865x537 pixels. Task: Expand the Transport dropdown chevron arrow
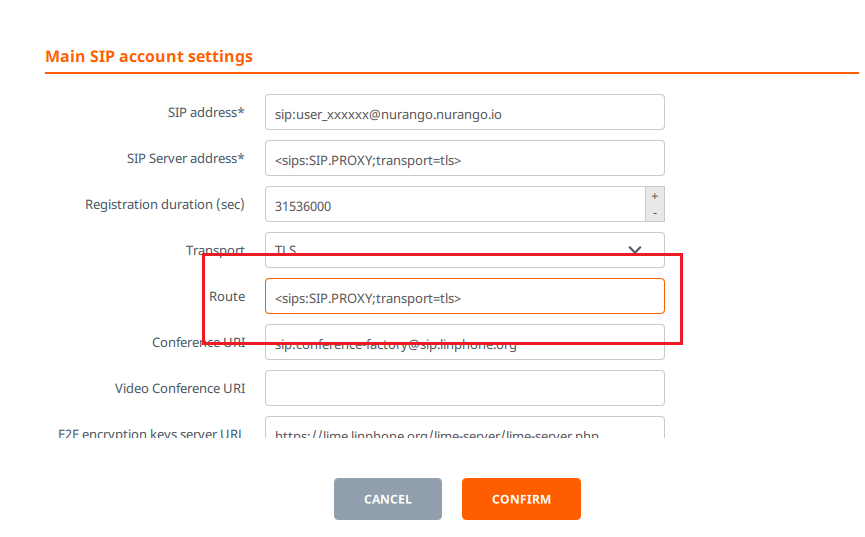[x=635, y=250]
